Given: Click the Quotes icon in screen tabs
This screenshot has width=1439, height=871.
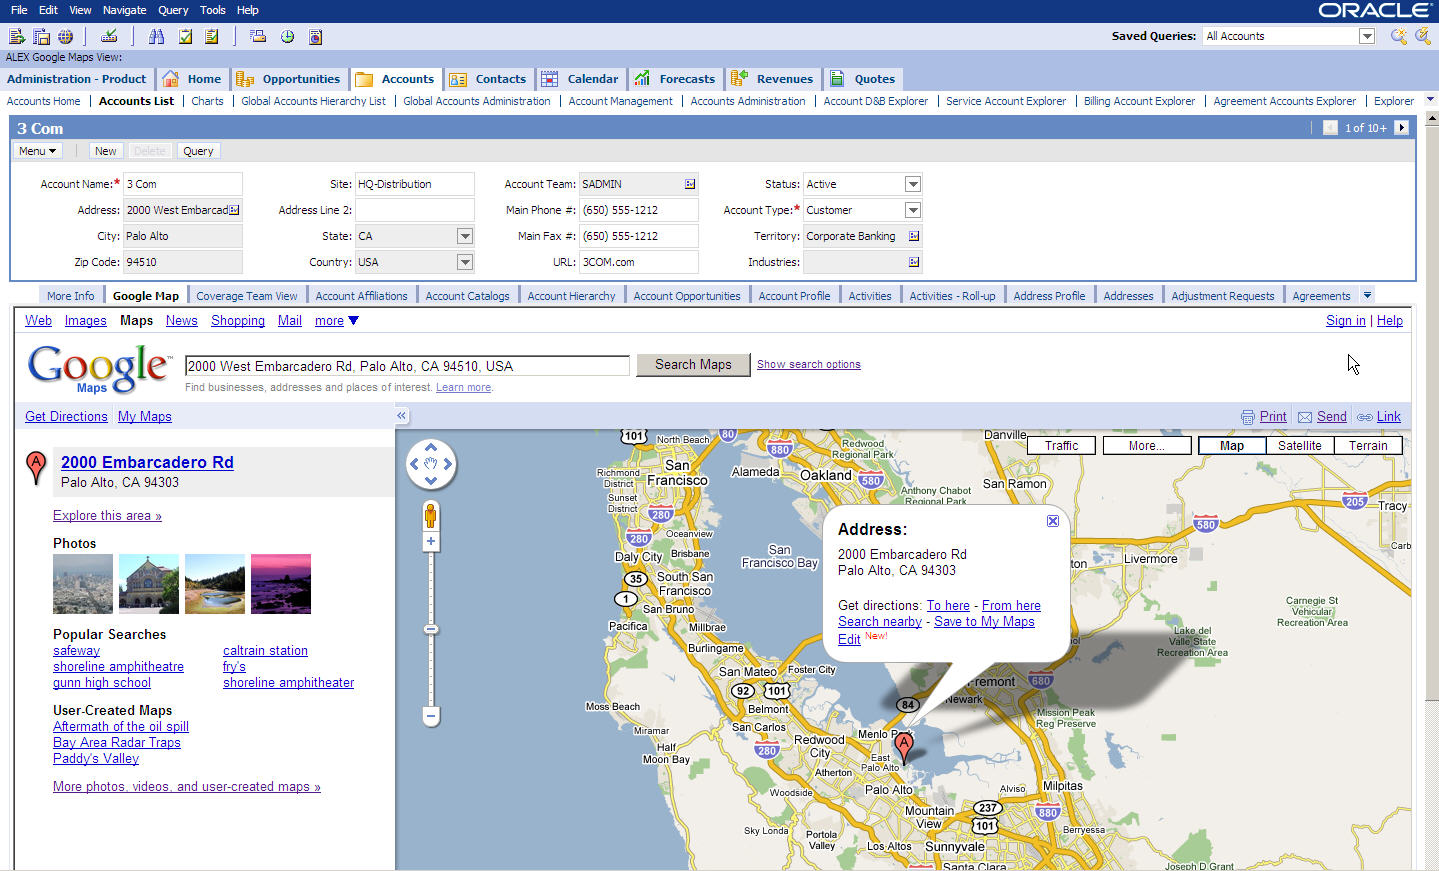Looking at the screenshot, I should [837, 79].
